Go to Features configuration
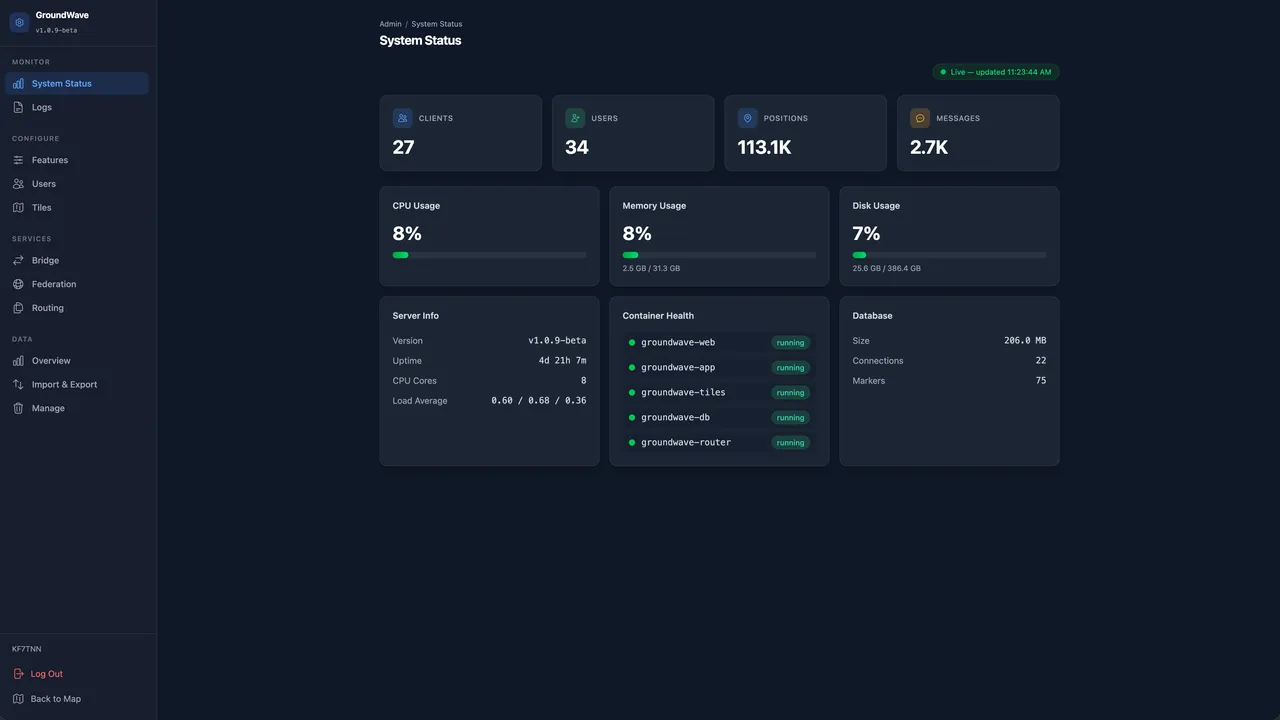 [x=77, y=160]
